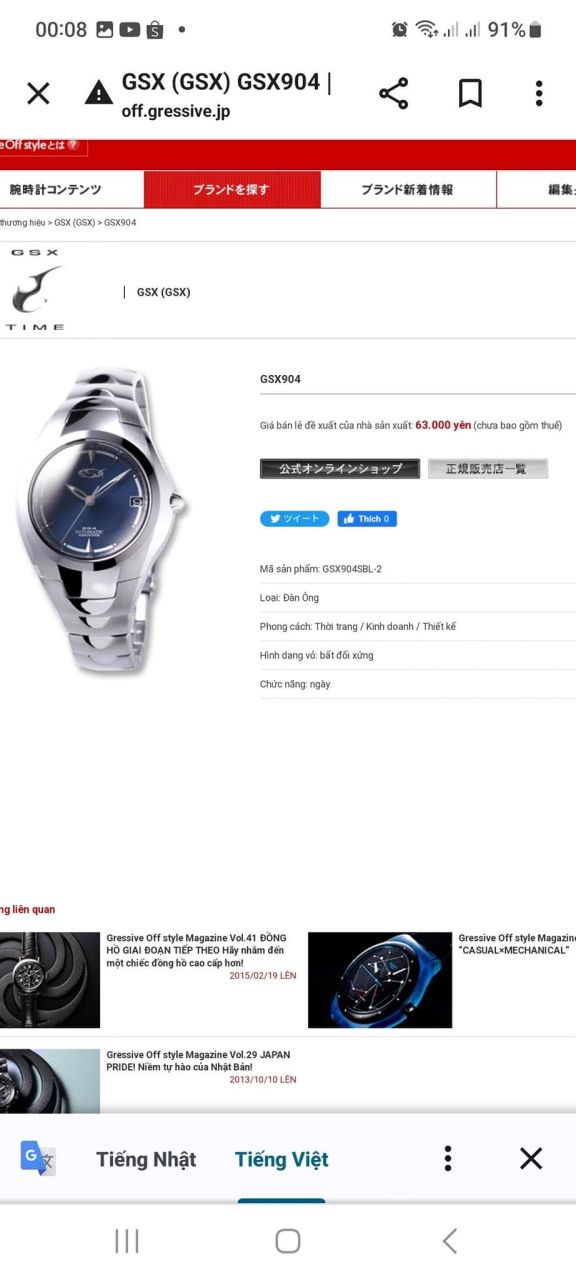
Task: Click the 公式オンラインショップ button
Action: (340, 468)
